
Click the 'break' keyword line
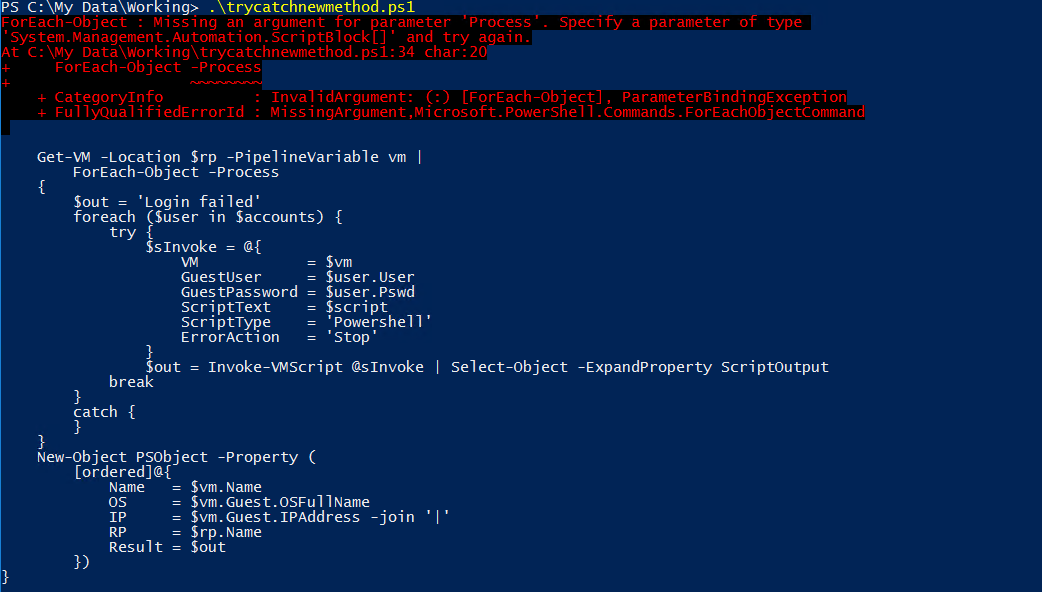[131, 382]
